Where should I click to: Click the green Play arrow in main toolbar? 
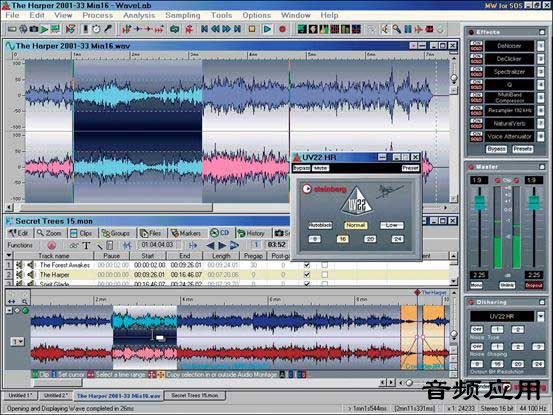click(x=44, y=29)
